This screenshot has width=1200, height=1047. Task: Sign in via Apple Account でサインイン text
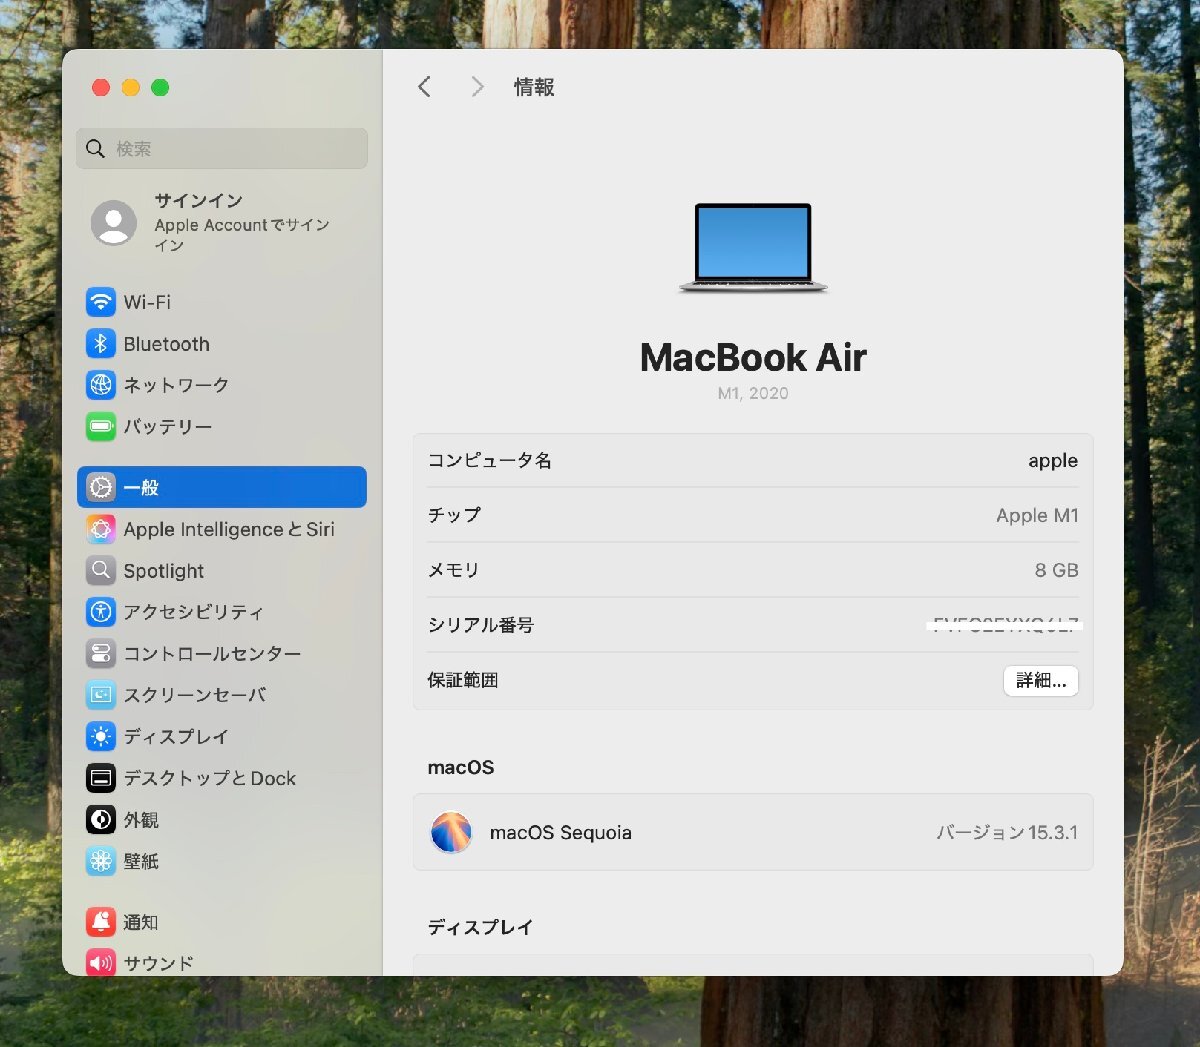click(242, 235)
